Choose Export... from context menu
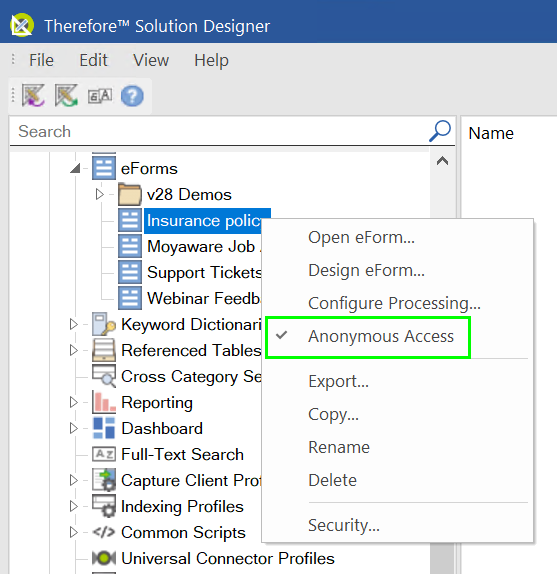The image size is (557, 574). coord(398,381)
